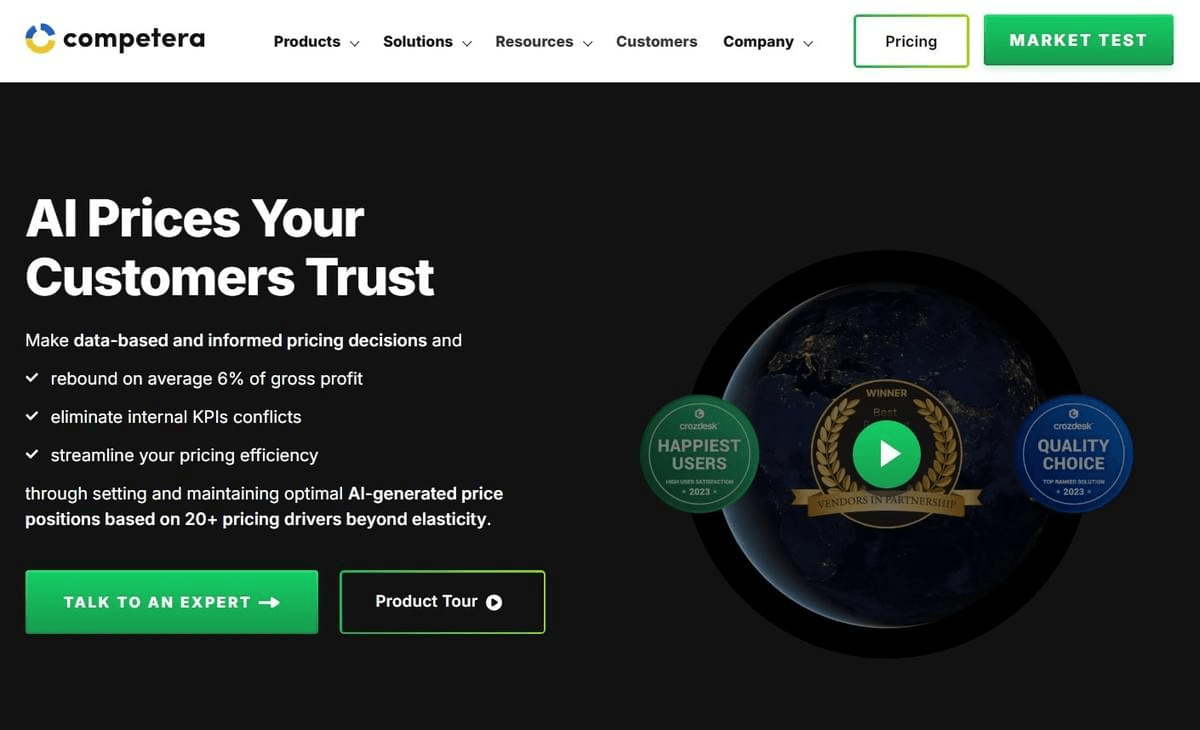Click checkmark beside eliminate internal KPIs conflicts
The width and height of the screenshot is (1200, 730).
pos(32,416)
